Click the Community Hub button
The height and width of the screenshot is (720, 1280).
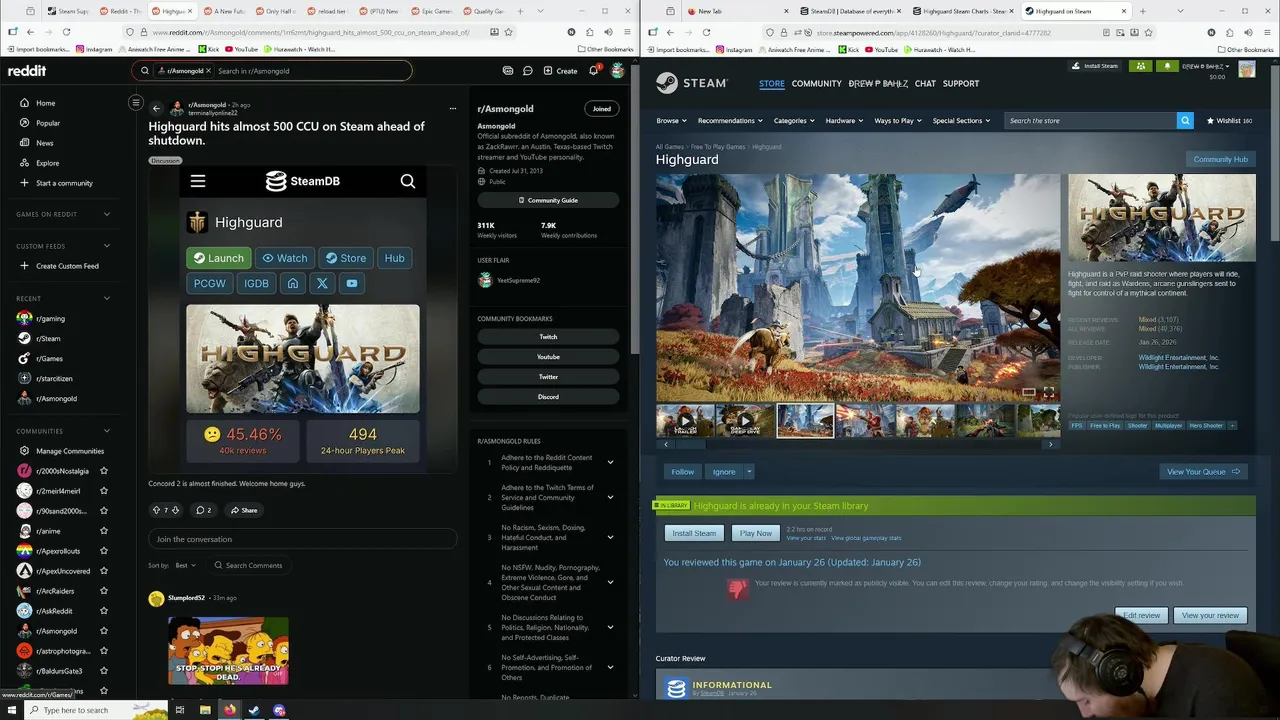tap(1220, 159)
